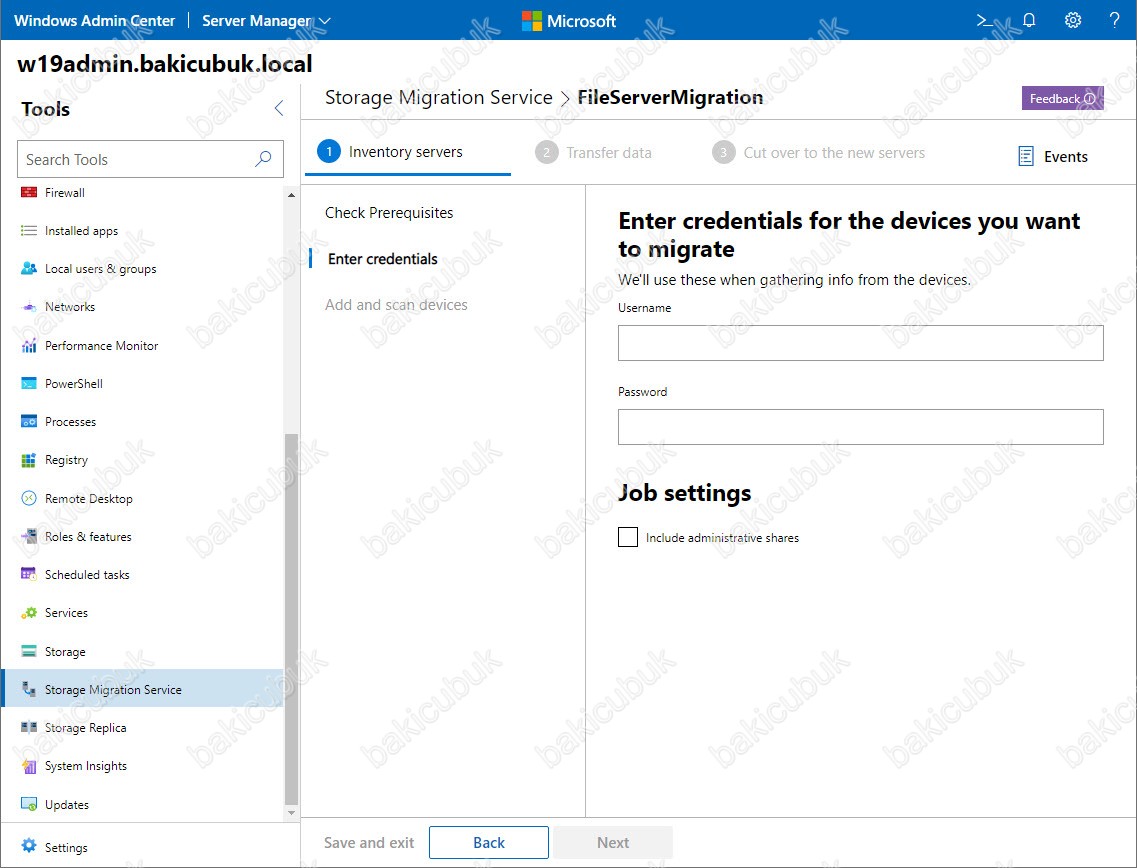Viewport: 1137px width, 868px height.
Task: Open the Remote Desktop icon
Action: 29,498
